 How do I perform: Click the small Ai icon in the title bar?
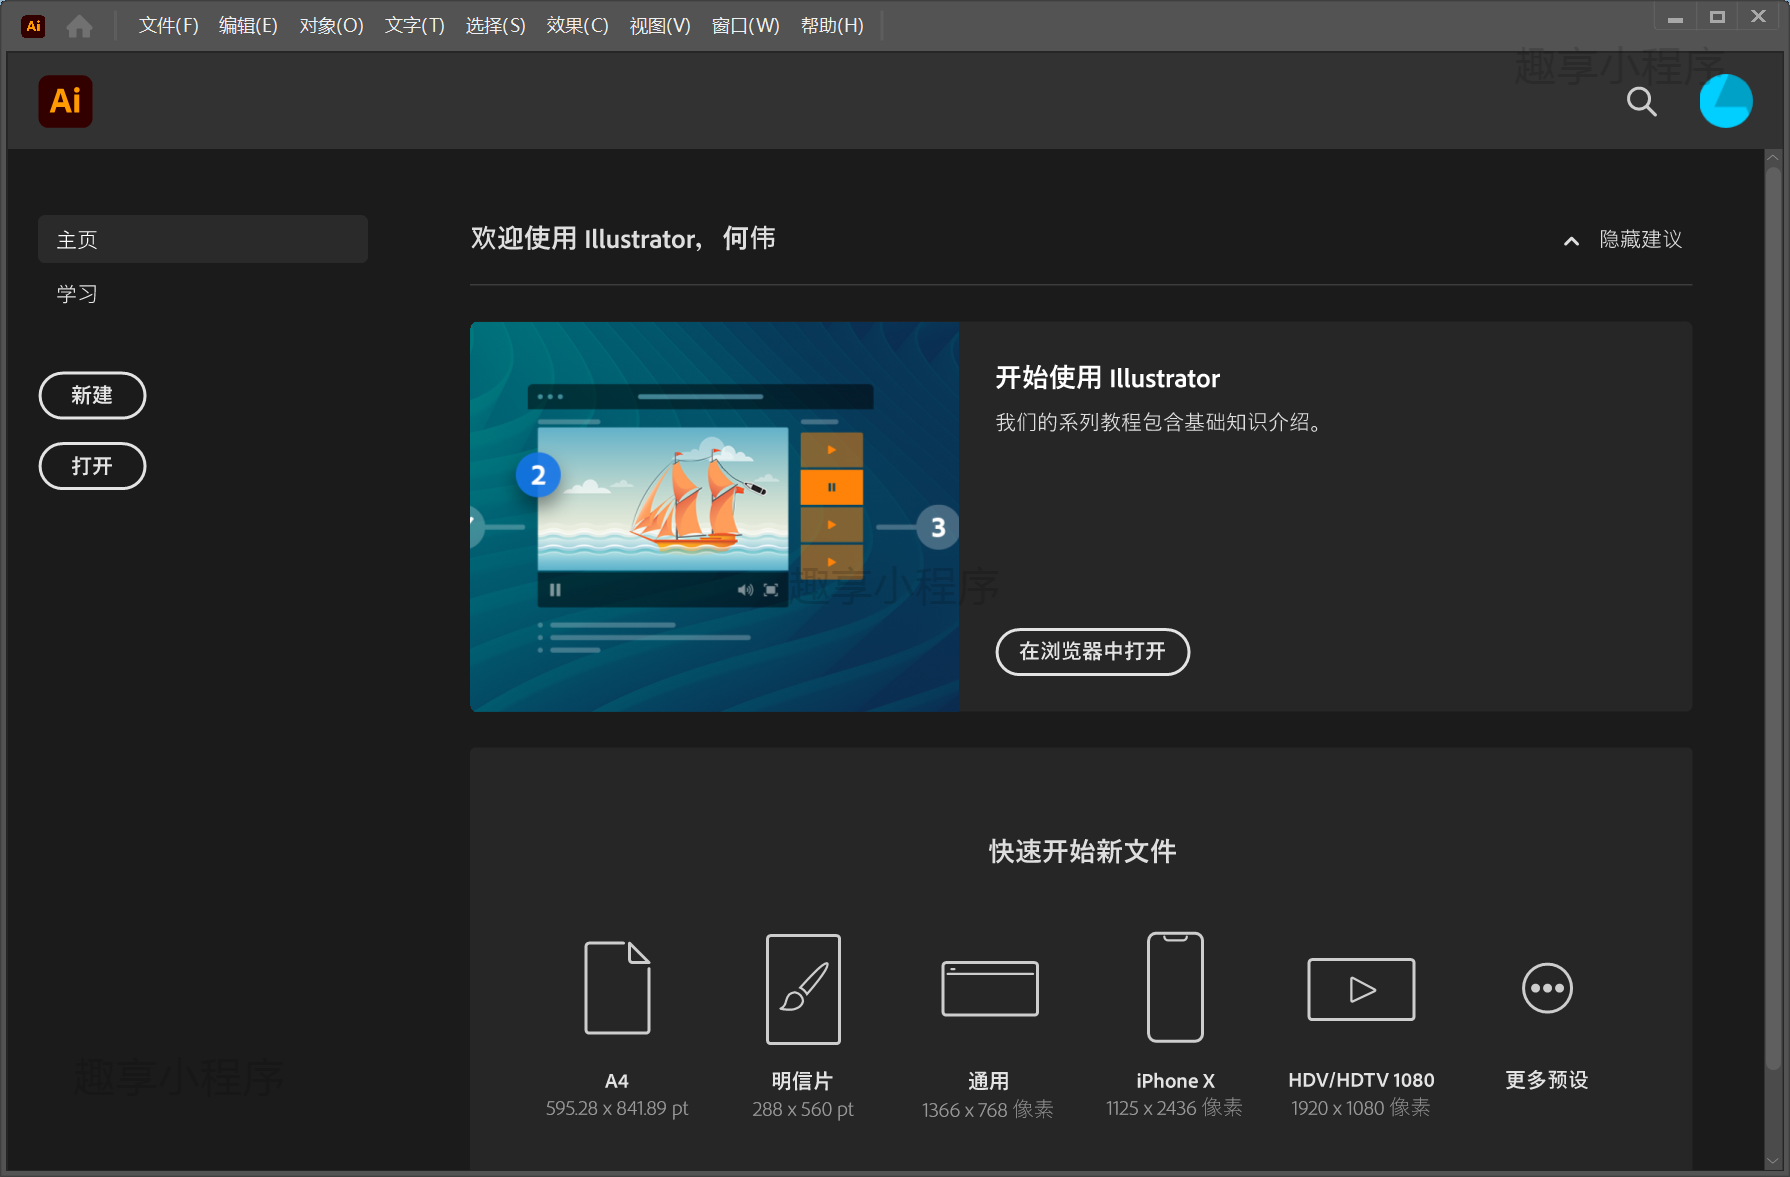tap(33, 26)
